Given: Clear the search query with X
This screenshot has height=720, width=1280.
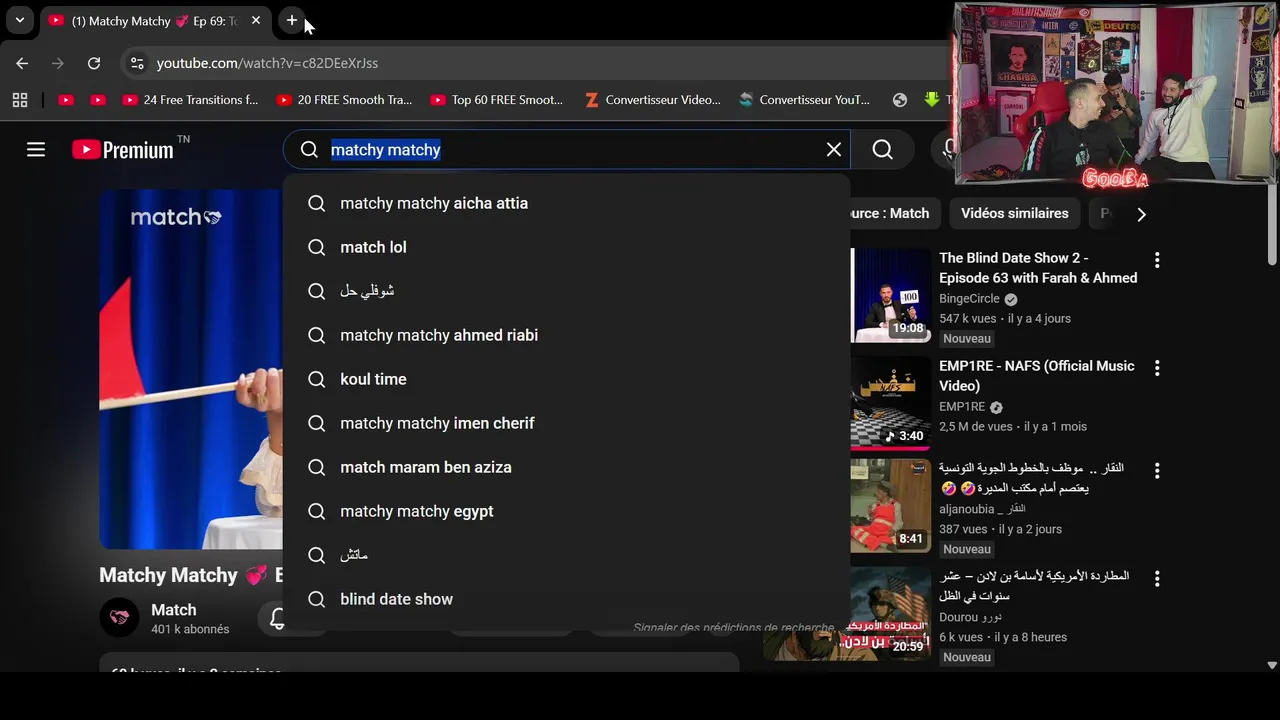Looking at the screenshot, I should (x=834, y=150).
